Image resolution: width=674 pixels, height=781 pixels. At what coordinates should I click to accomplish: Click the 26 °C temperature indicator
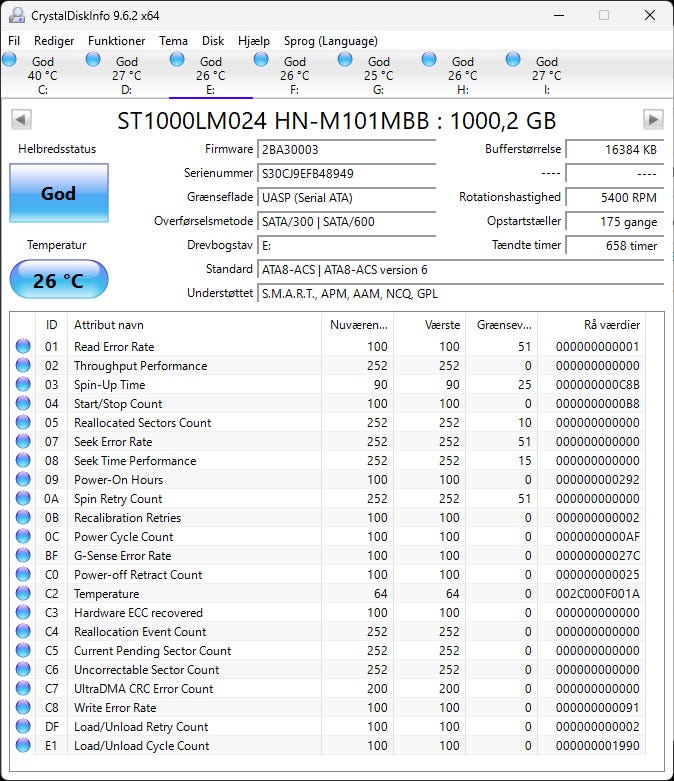pyautogui.click(x=58, y=280)
